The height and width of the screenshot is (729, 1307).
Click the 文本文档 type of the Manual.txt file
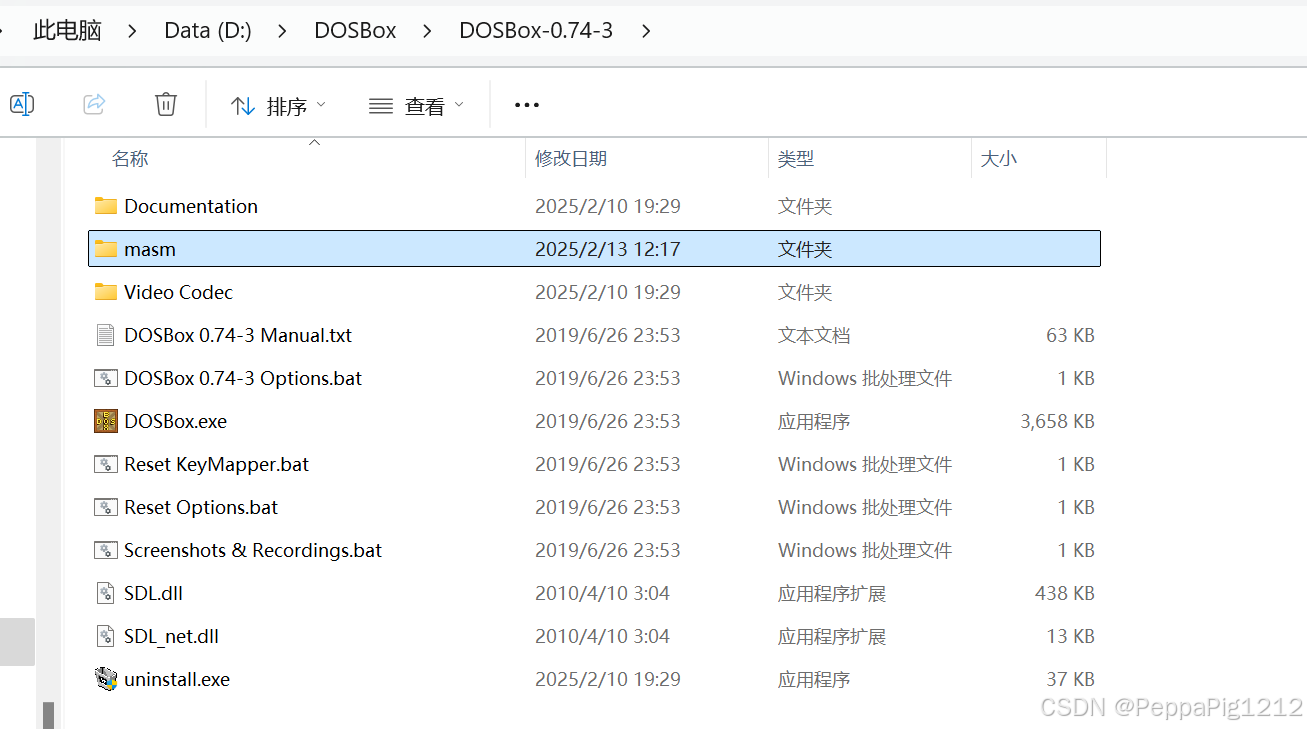814,335
